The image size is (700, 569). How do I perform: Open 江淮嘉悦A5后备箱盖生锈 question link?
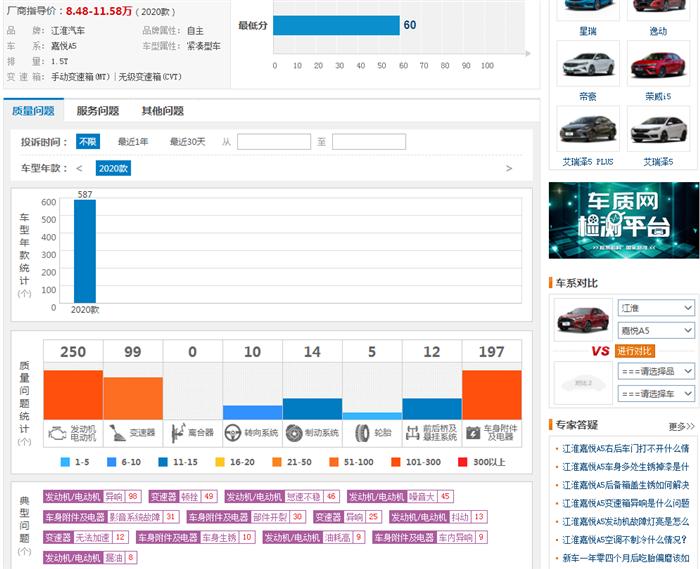click(x=625, y=485)
